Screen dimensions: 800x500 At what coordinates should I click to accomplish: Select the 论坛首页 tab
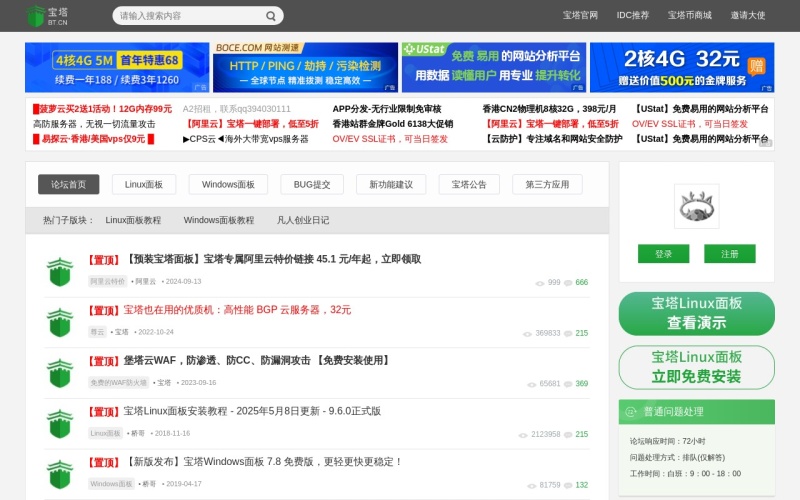click(x=68, y=184)
